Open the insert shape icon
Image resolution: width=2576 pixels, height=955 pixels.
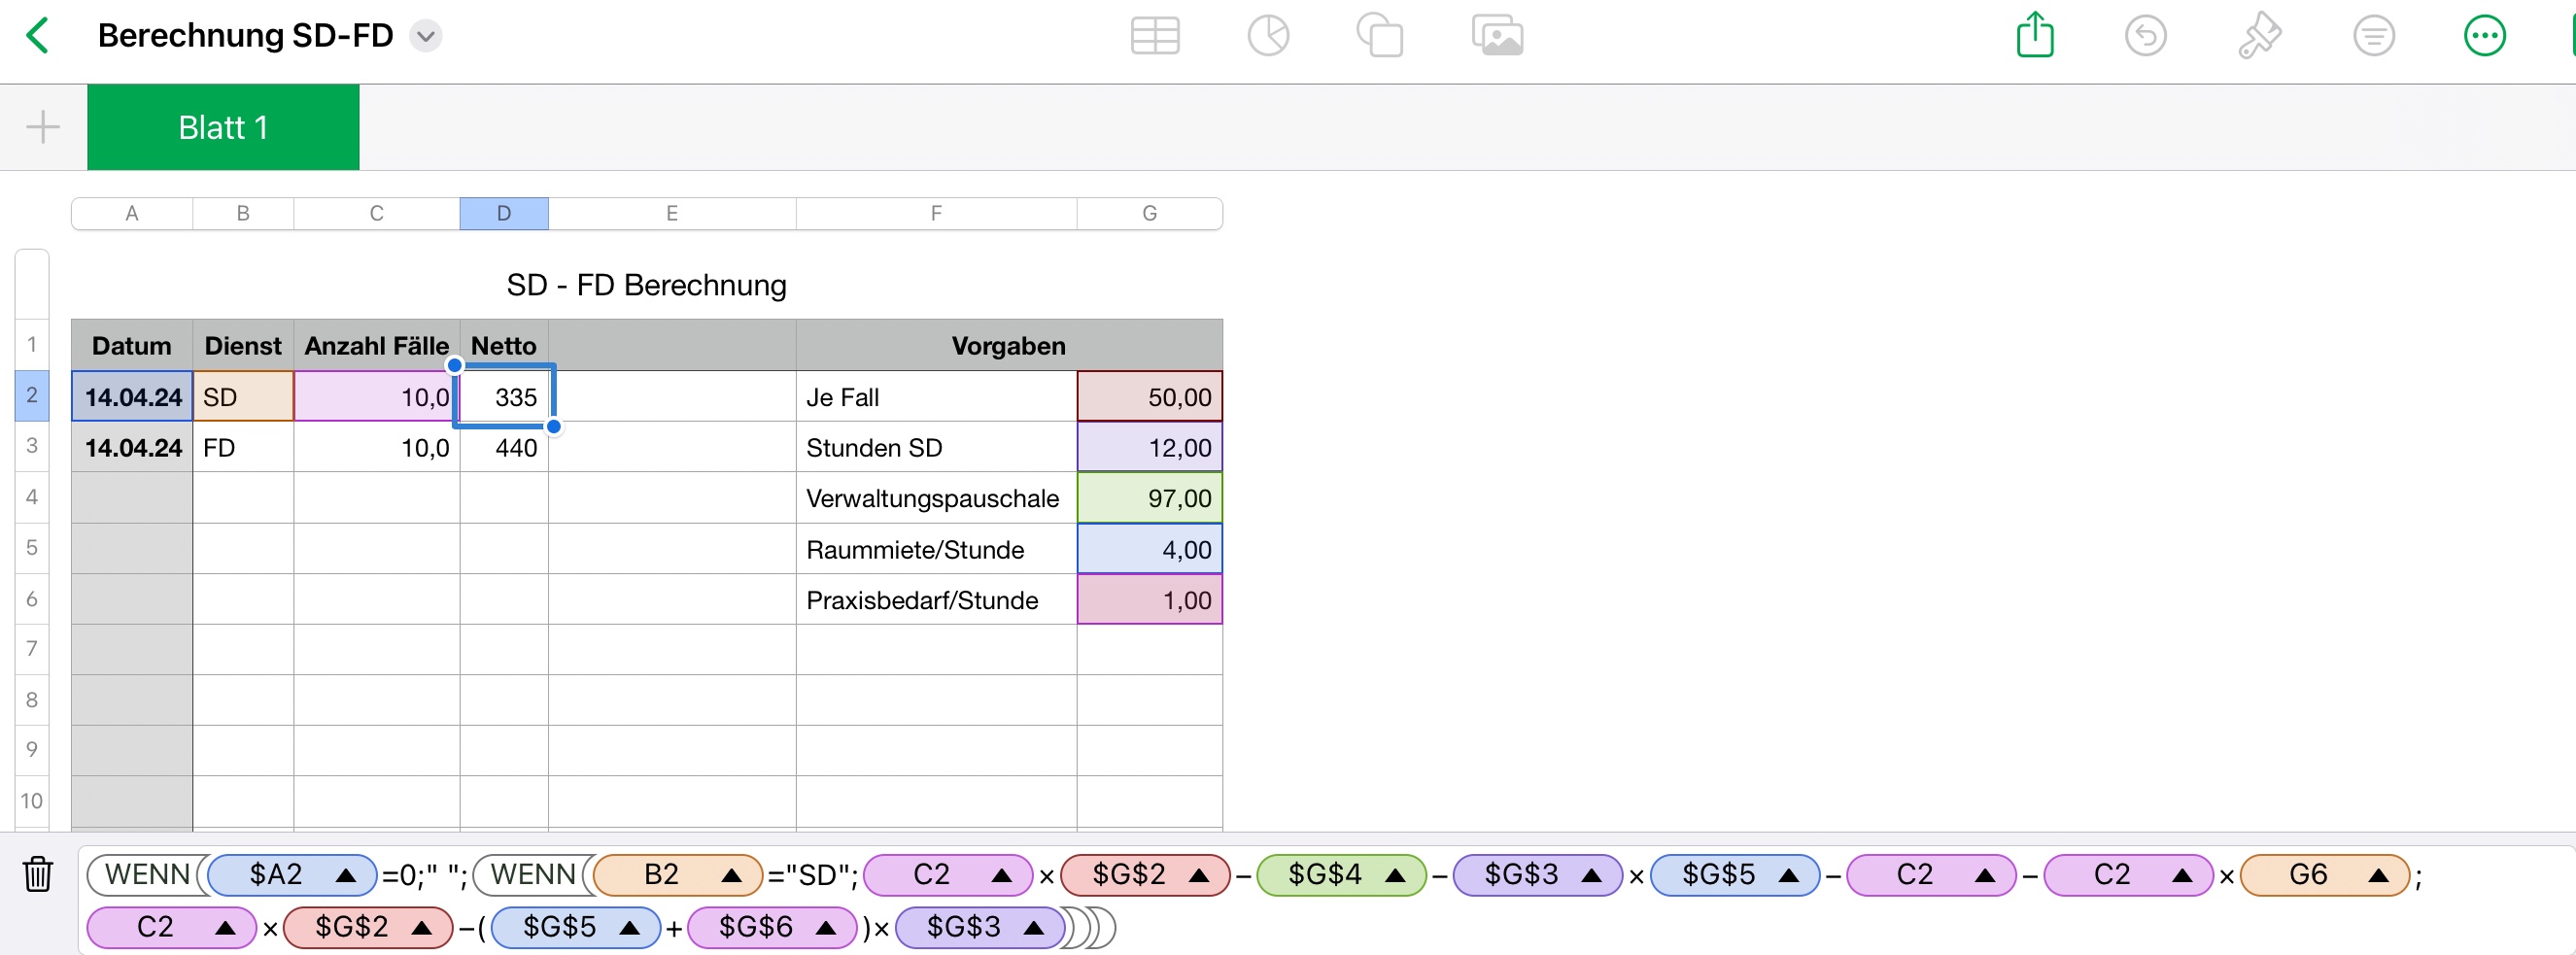click(x=1380, y=36)
